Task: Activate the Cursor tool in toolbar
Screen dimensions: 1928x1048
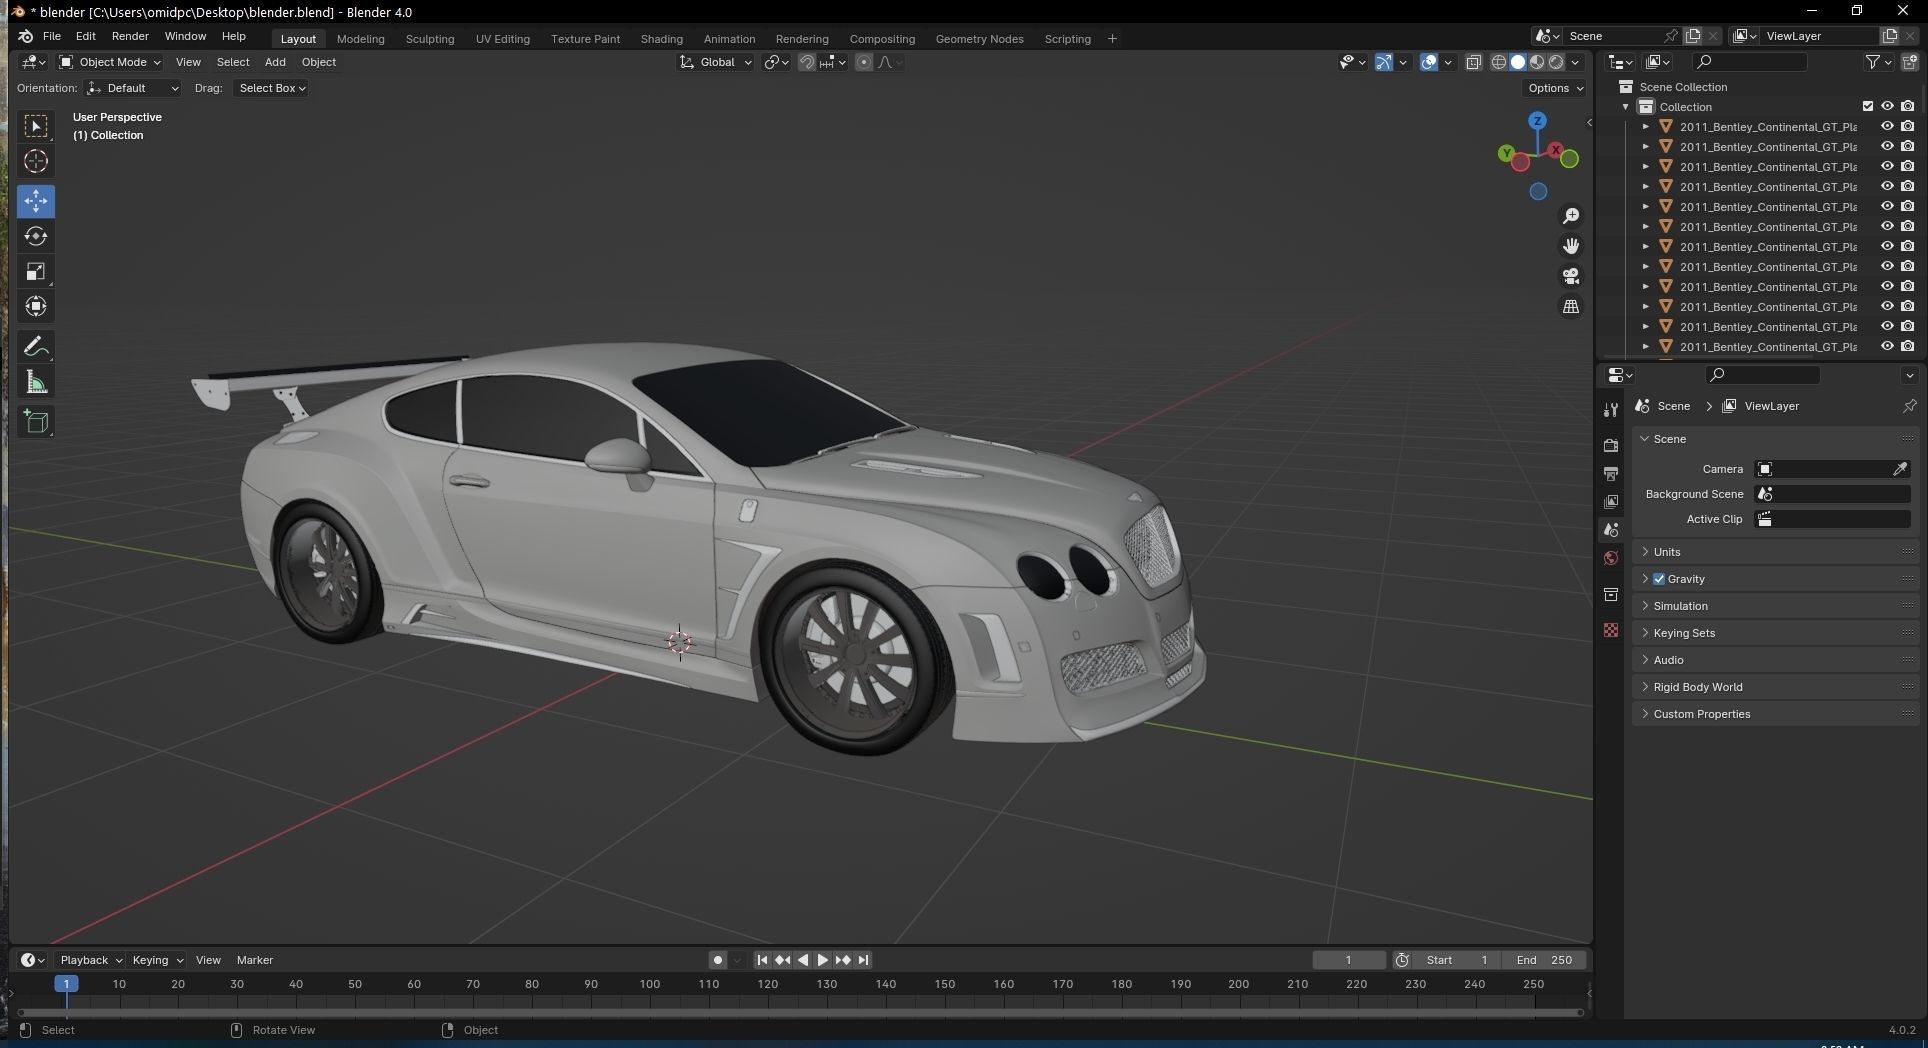Action: pyautogui.click(x=36, y=161)
